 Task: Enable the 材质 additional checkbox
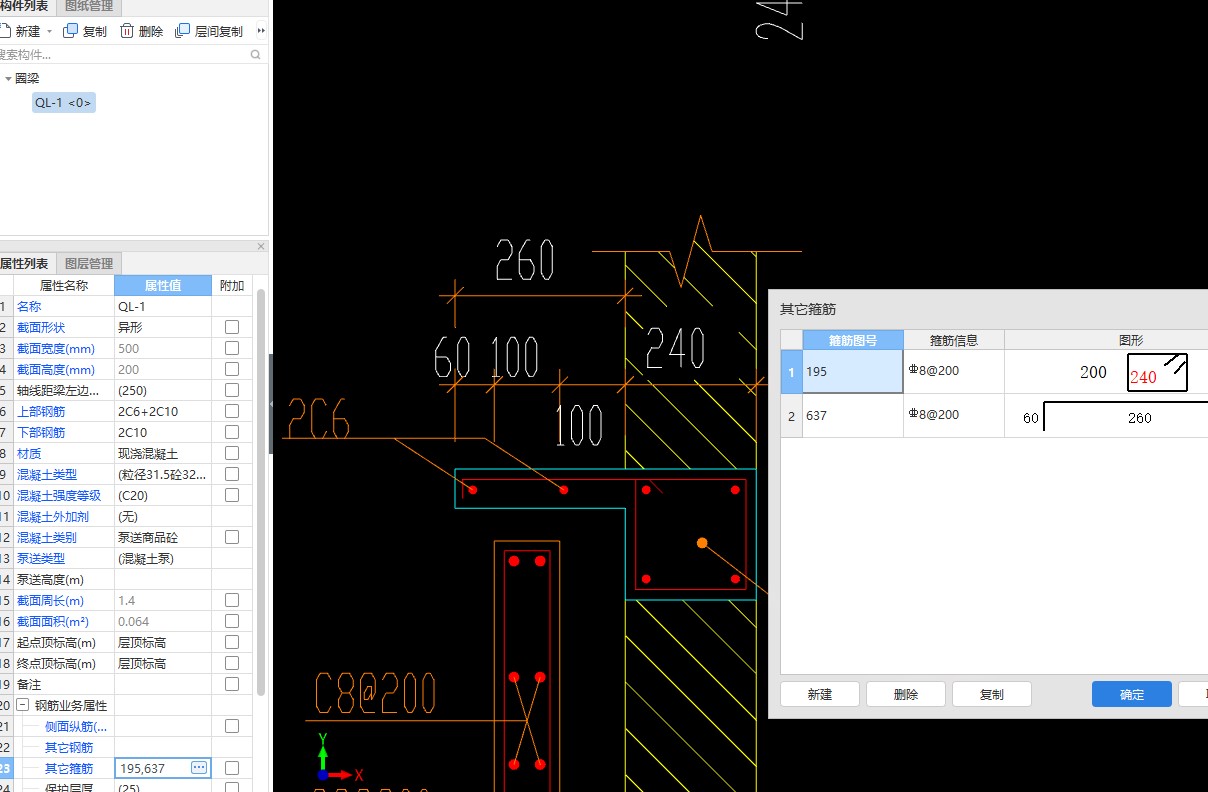(x=232, y=453)
